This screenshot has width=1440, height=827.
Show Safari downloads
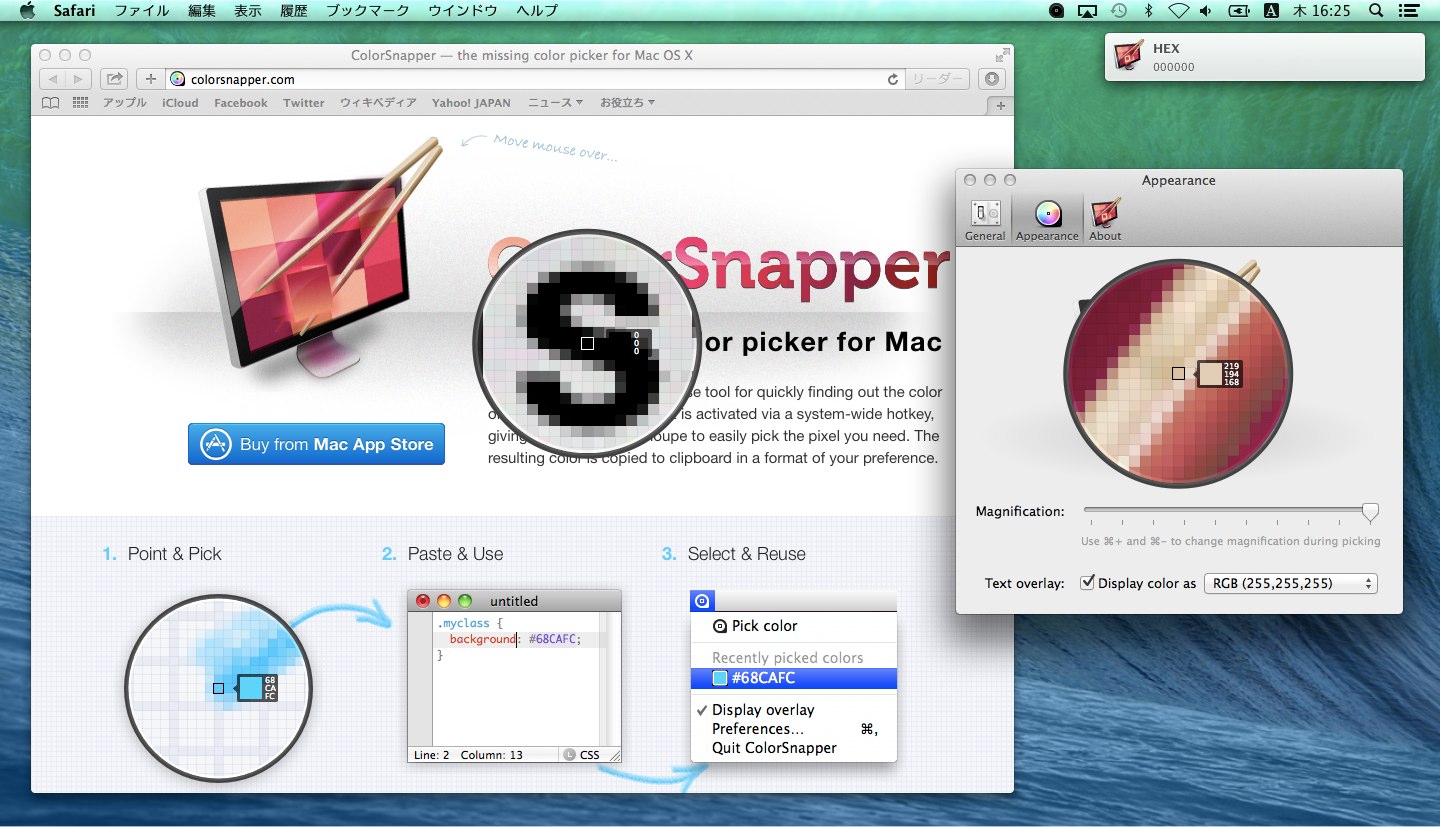click(x=992, y=79)
